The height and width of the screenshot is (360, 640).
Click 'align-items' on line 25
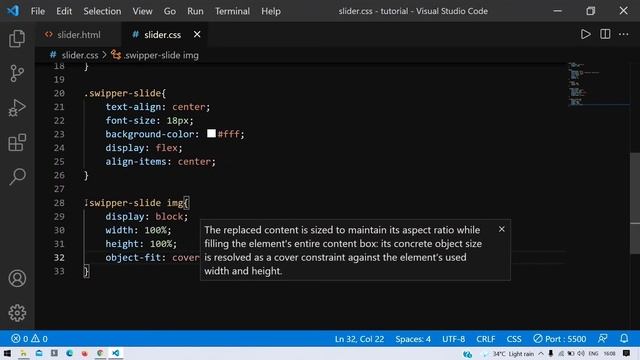136,162
